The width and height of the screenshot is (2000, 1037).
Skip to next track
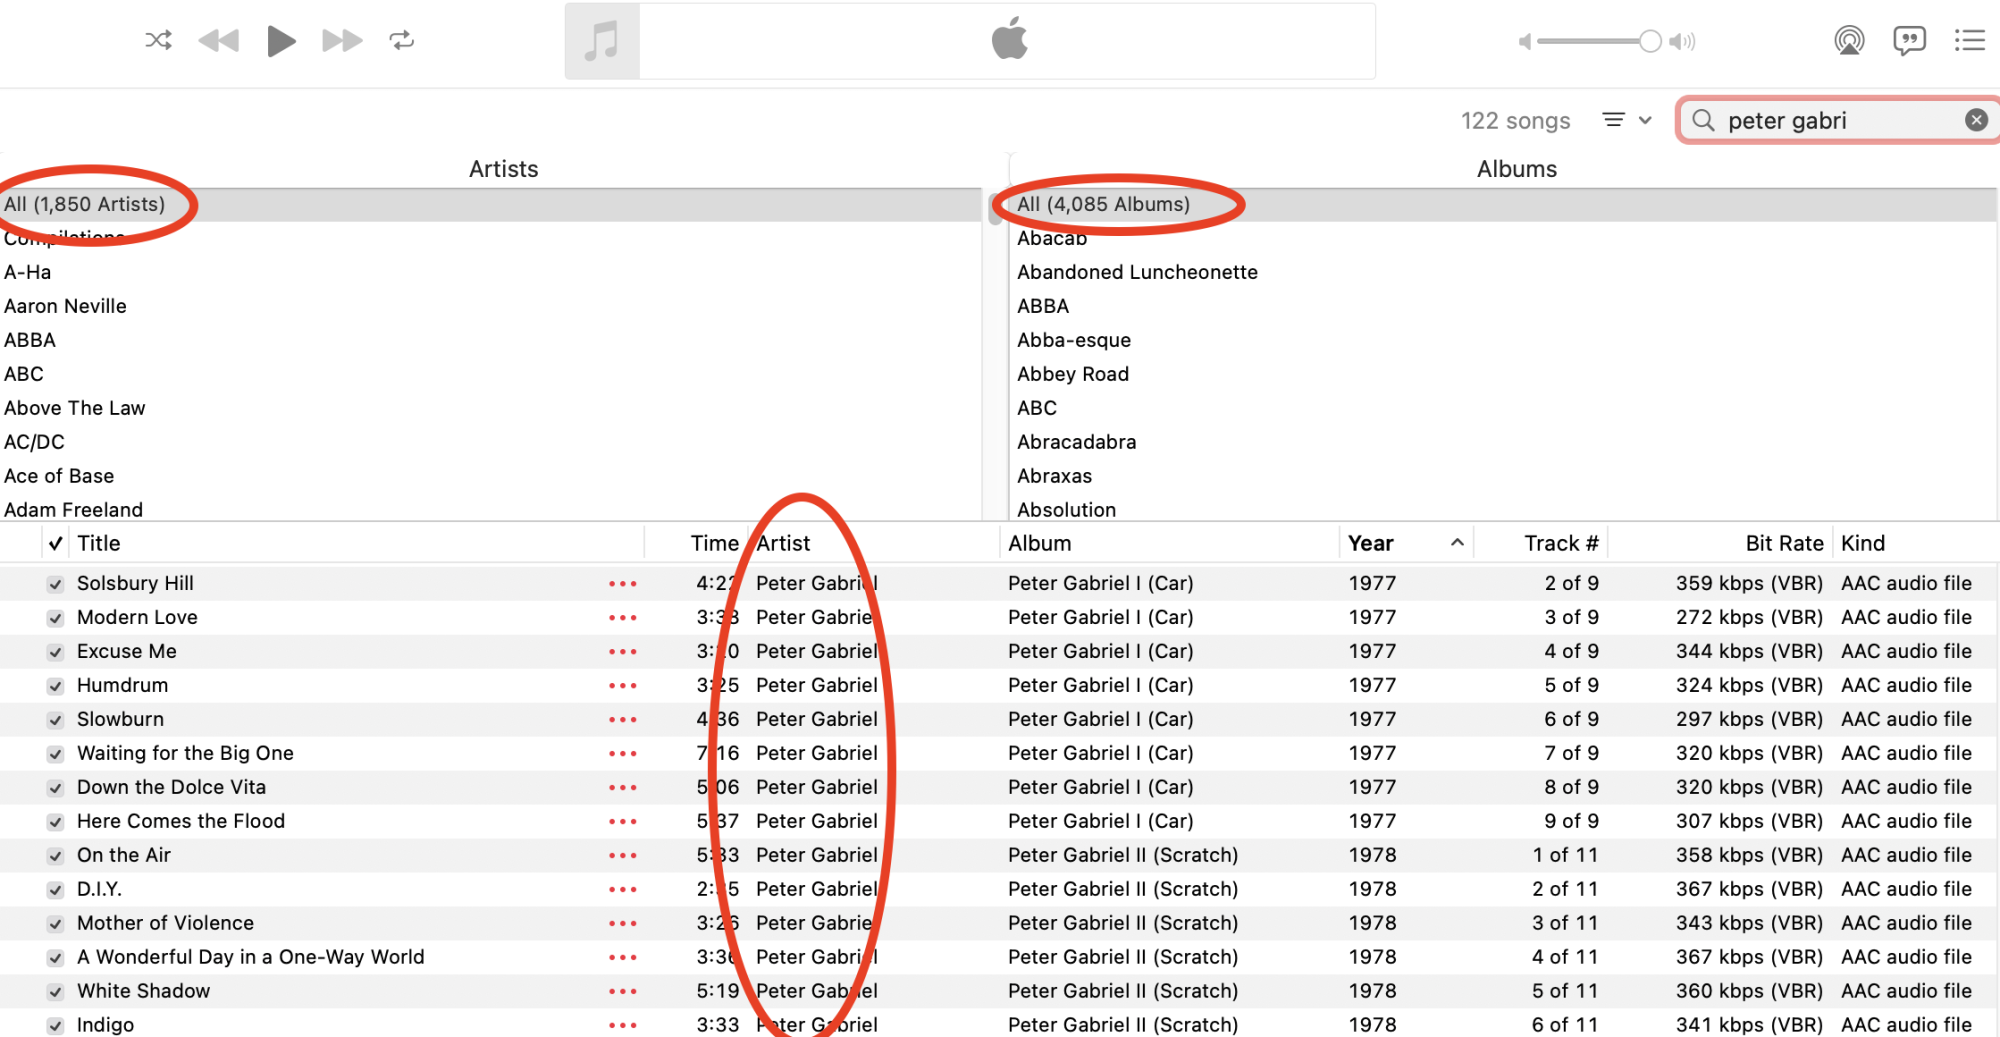tap(342, 40)
